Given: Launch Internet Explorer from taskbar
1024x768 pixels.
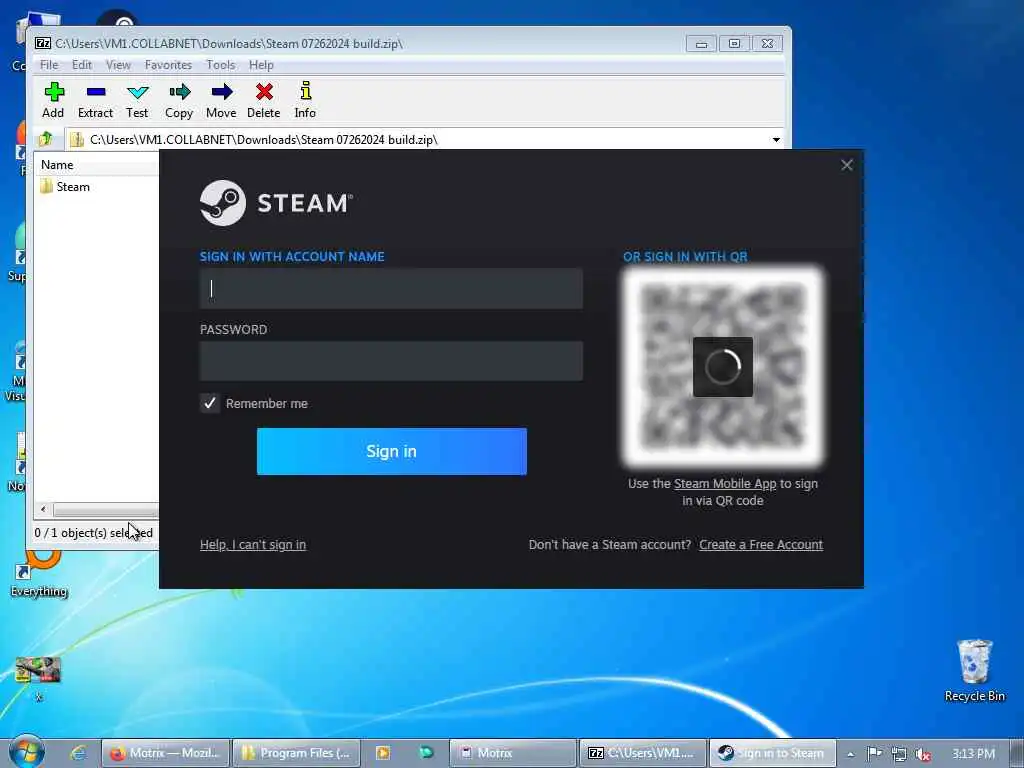Looking at the screenshot, I should (x=78, y=753).
